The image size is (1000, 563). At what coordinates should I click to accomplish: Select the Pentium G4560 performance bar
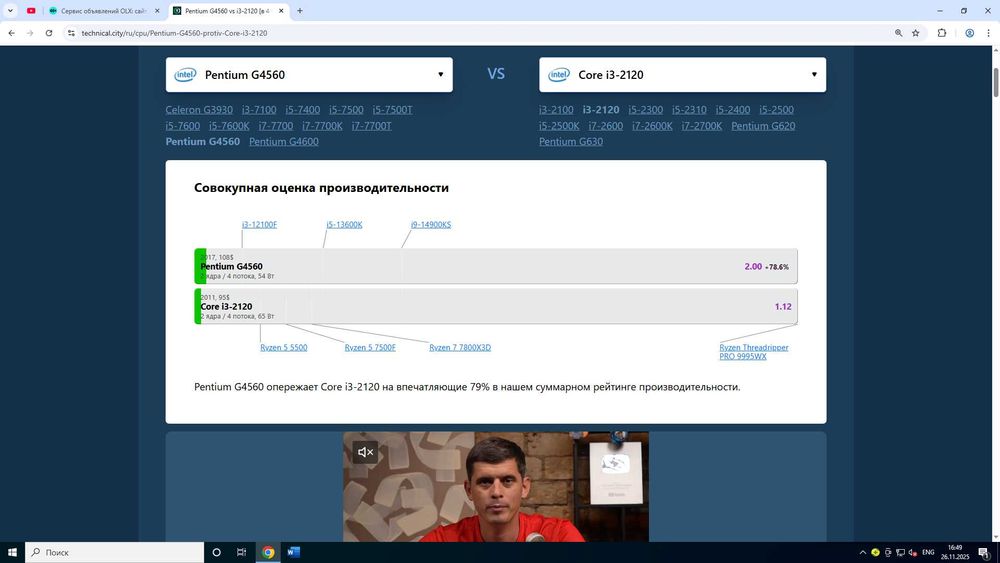[496, 266]
